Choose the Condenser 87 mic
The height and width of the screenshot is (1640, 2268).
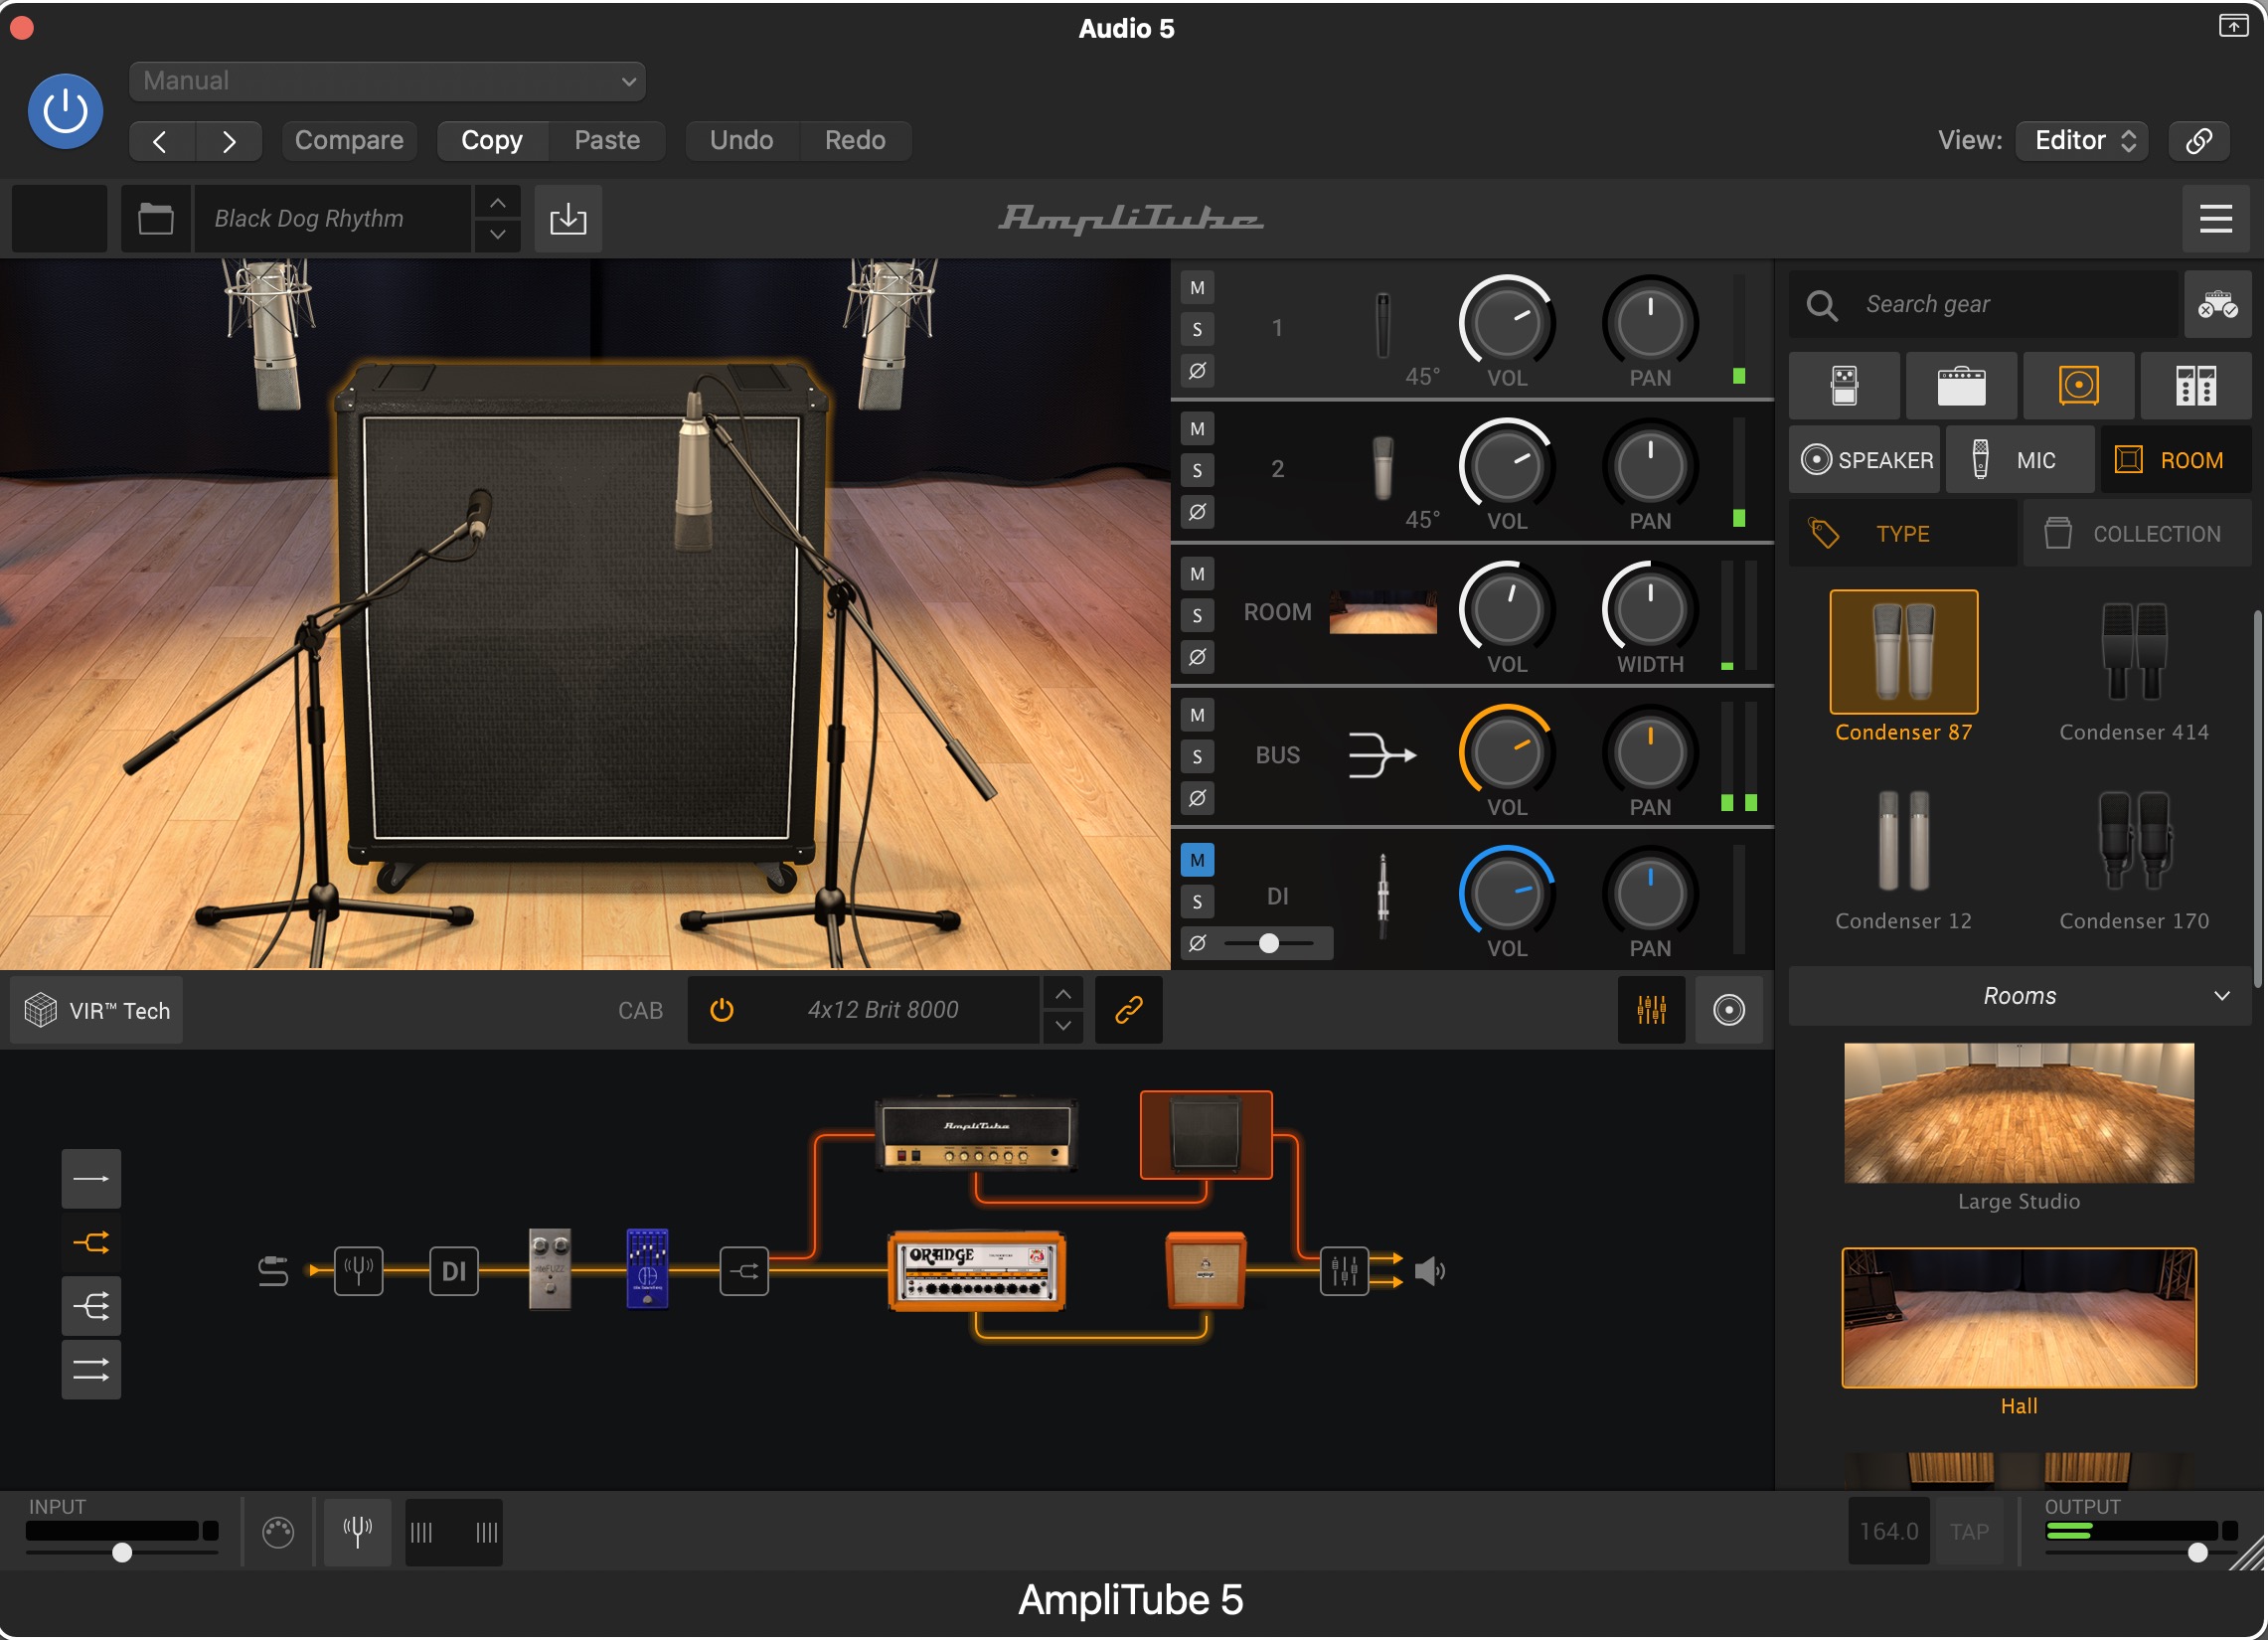coord(1903,666)
